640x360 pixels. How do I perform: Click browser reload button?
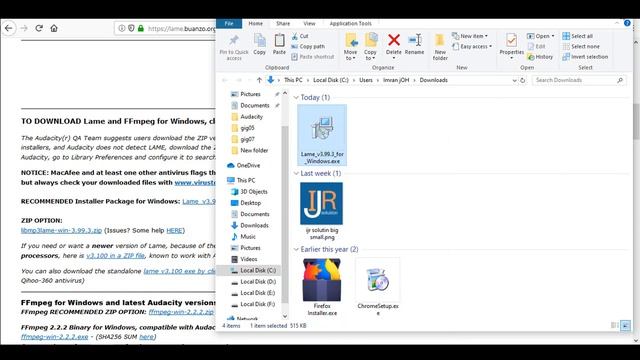pos(39,28)
